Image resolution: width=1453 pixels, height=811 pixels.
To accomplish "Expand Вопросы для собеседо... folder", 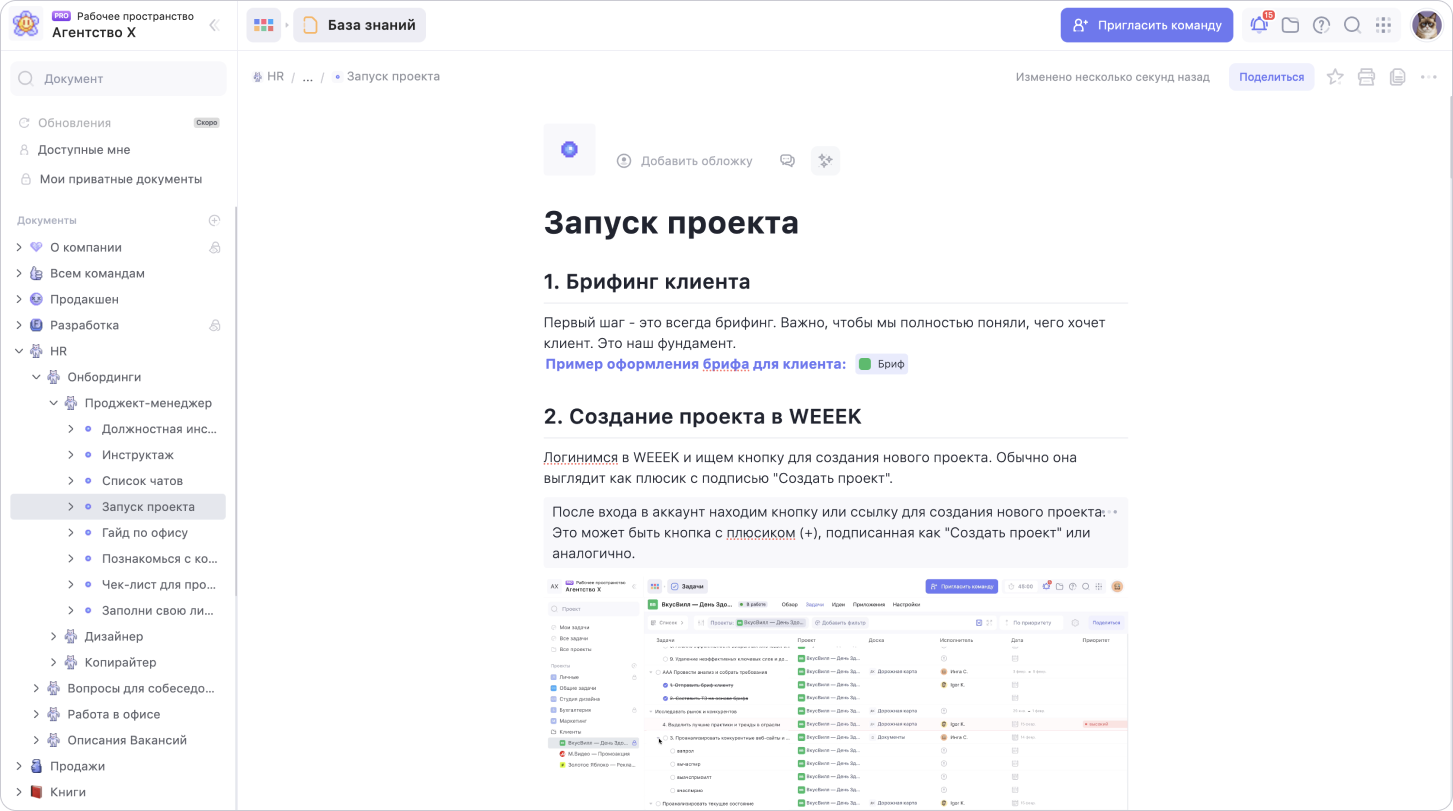I will tap(36, 688).
